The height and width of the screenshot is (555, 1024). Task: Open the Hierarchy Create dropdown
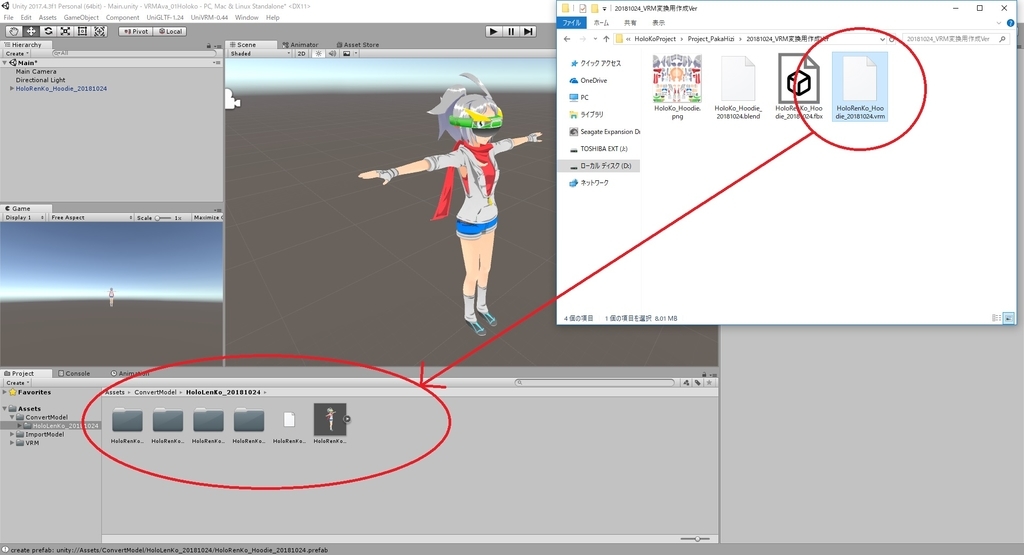pos(17,54)
